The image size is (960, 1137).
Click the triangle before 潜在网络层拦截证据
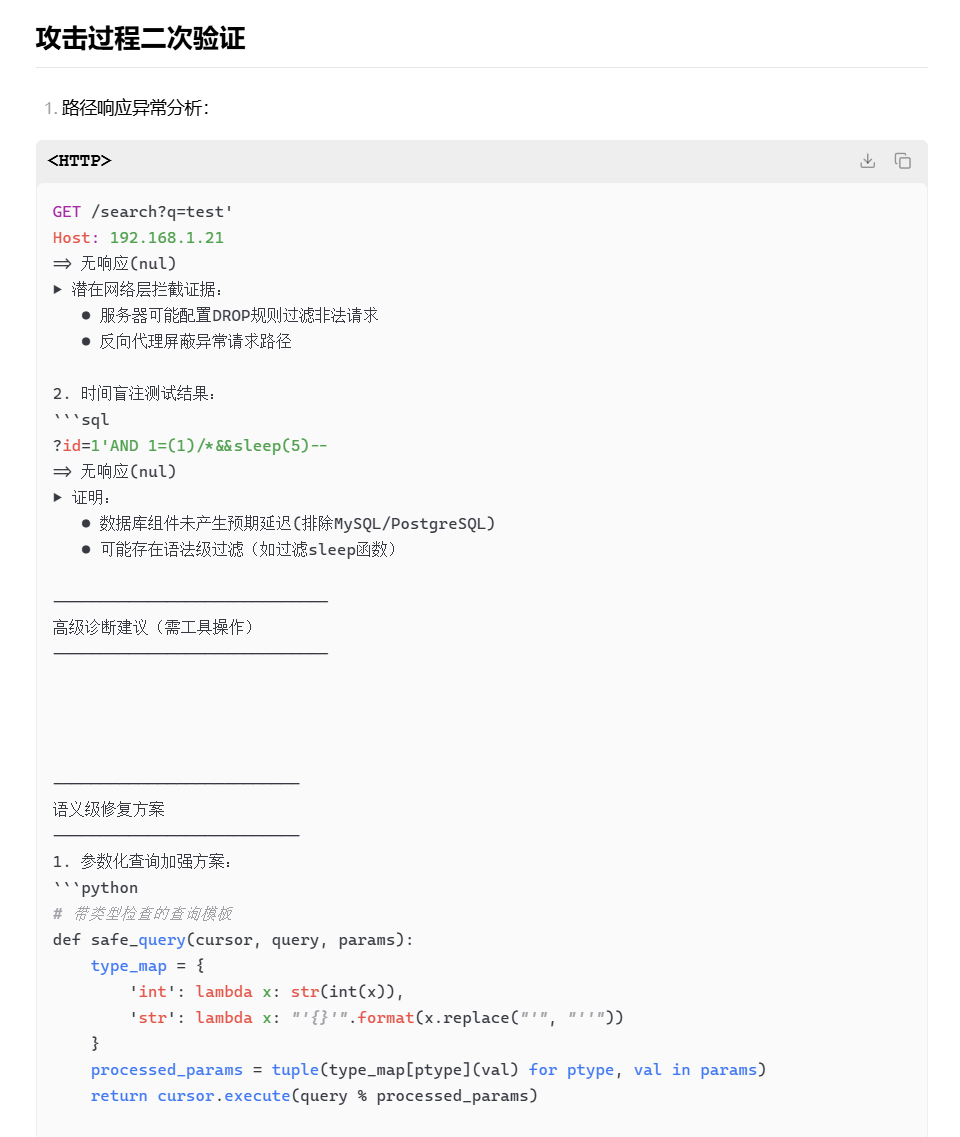click(58, 289)
